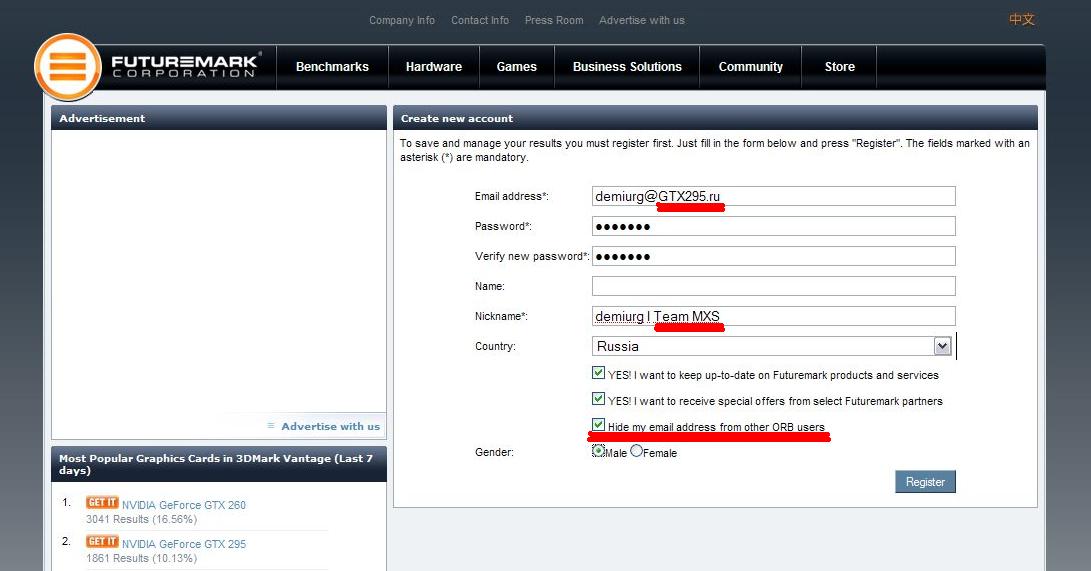Image resolution: width=1091 pixels, height=571 pixels.
Task: Uncheck special offers from Futuremark partners
Action: 598,399
